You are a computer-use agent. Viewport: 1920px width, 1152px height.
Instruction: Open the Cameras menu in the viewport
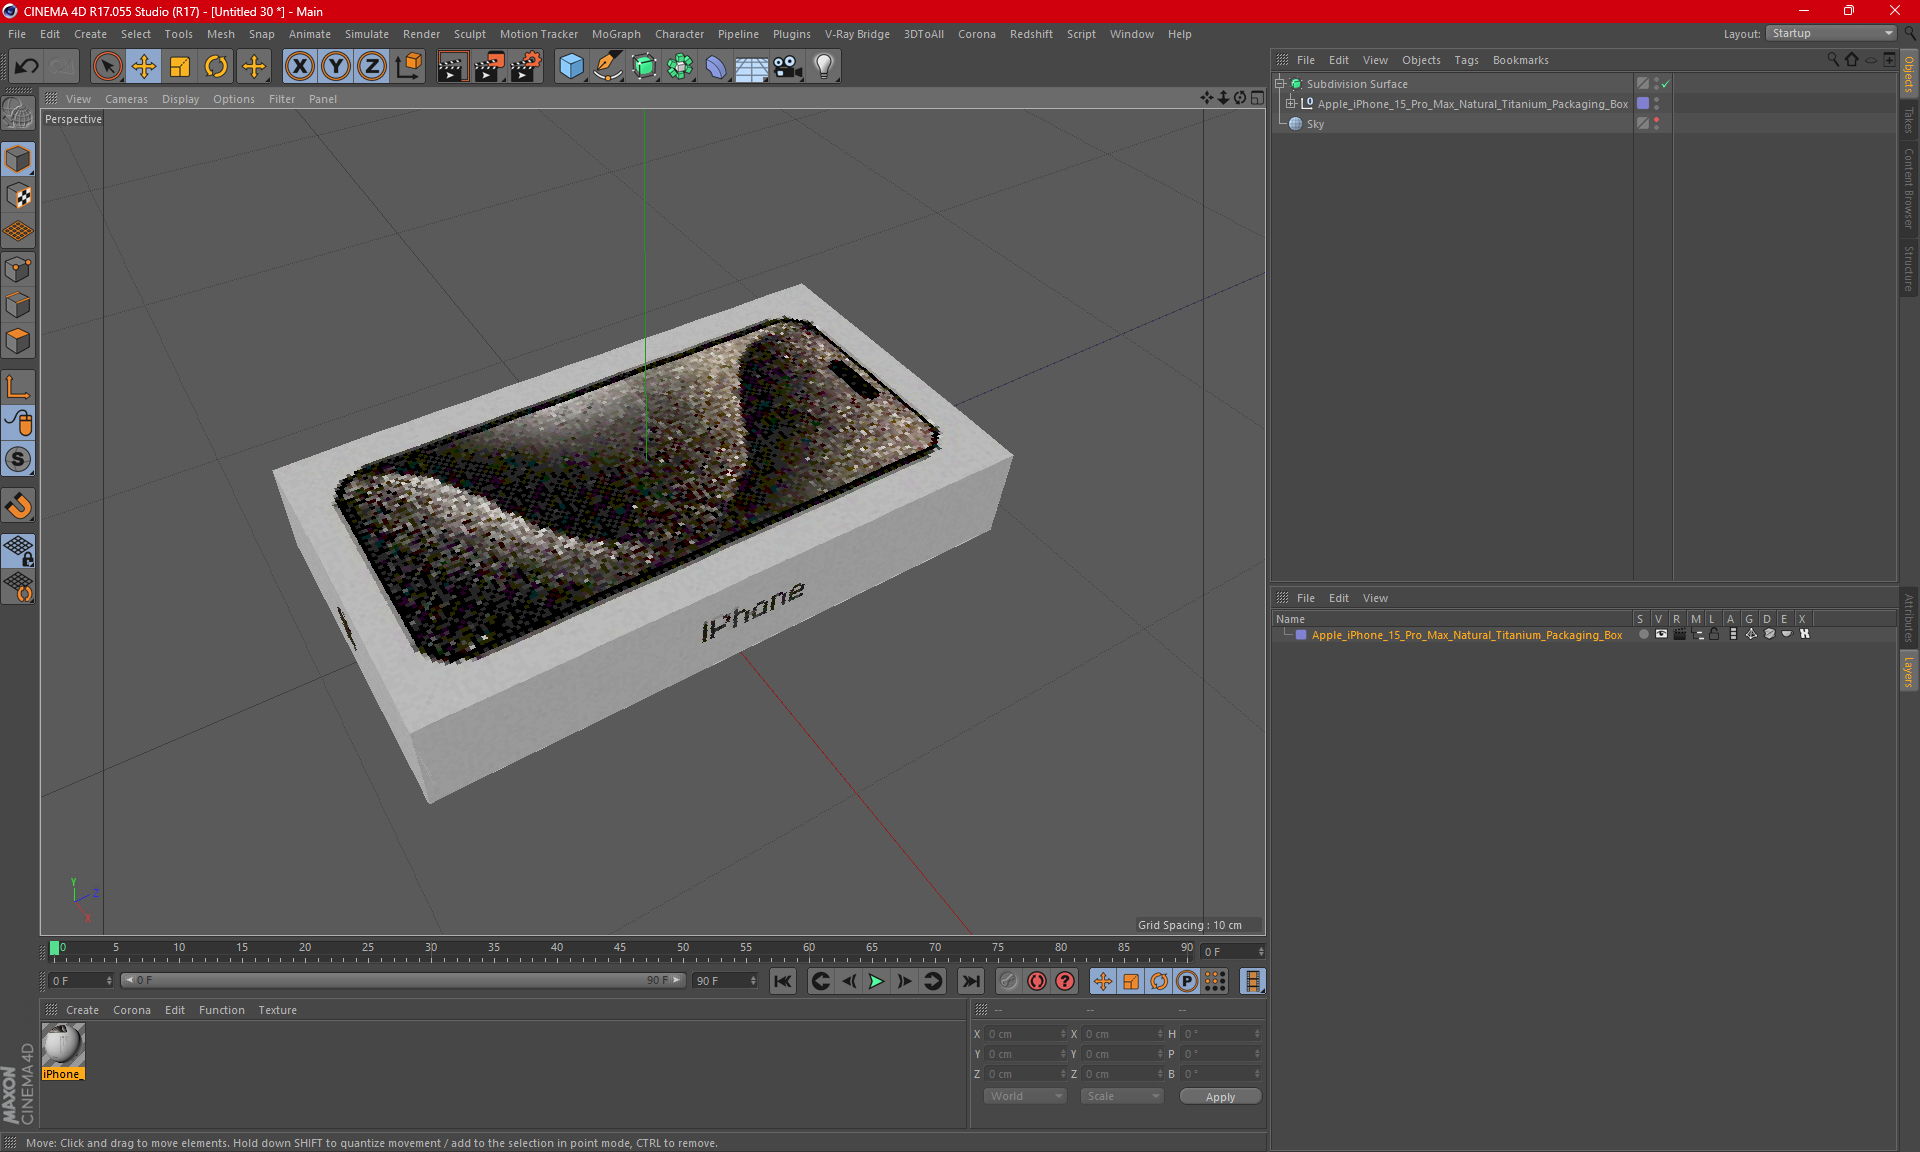click(126, 99)
